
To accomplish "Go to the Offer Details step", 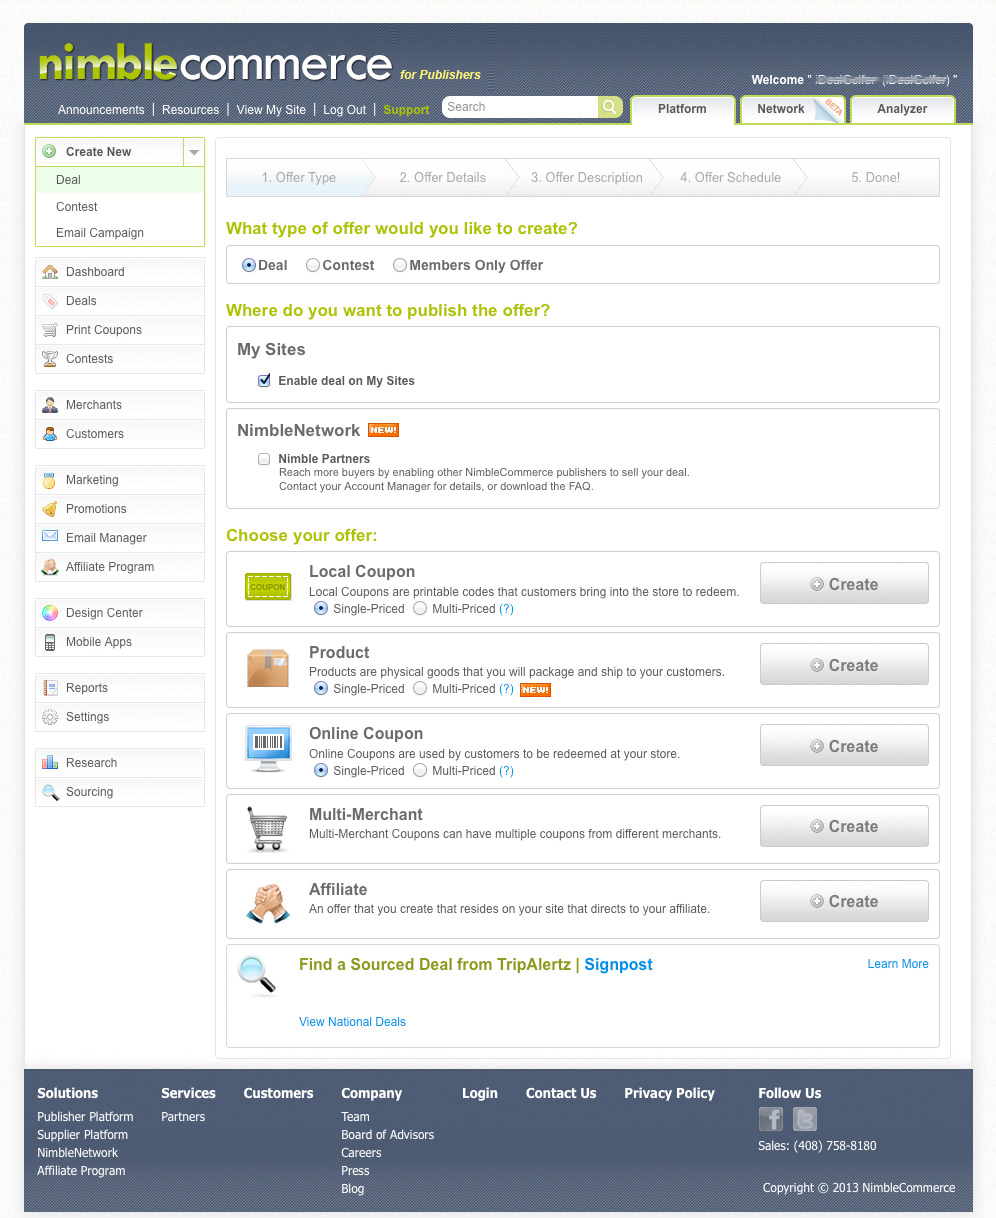I will (443, 178).
